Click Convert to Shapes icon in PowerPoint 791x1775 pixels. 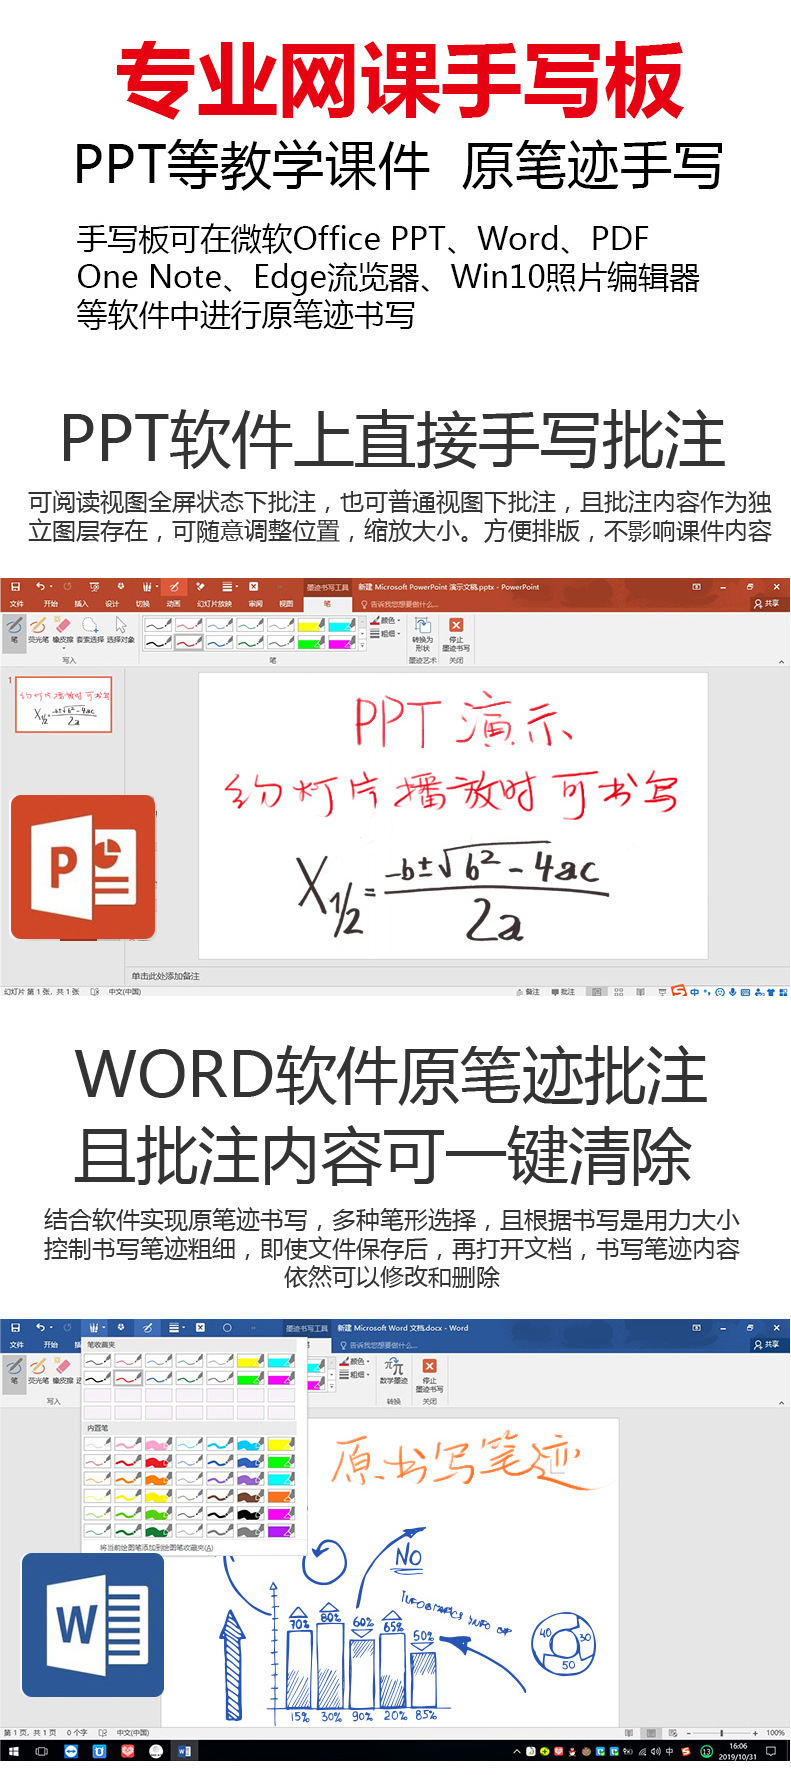(422, 631)
